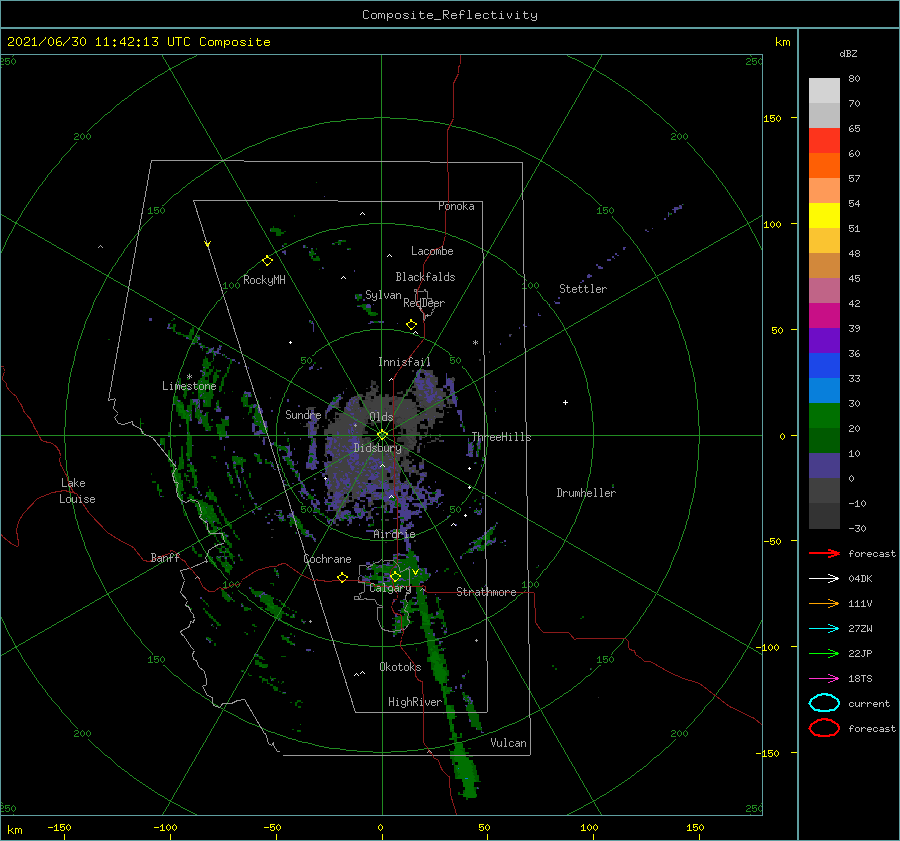Click the Cochrane city label
The height and width of the screenshot is (841, 900).
pyautogui.click(x=327, y=559)
